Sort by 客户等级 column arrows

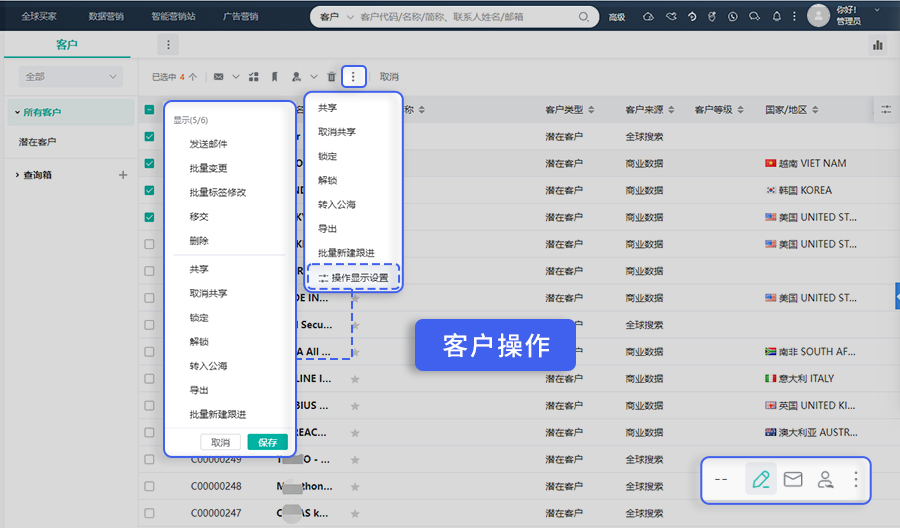click(740, 110)
